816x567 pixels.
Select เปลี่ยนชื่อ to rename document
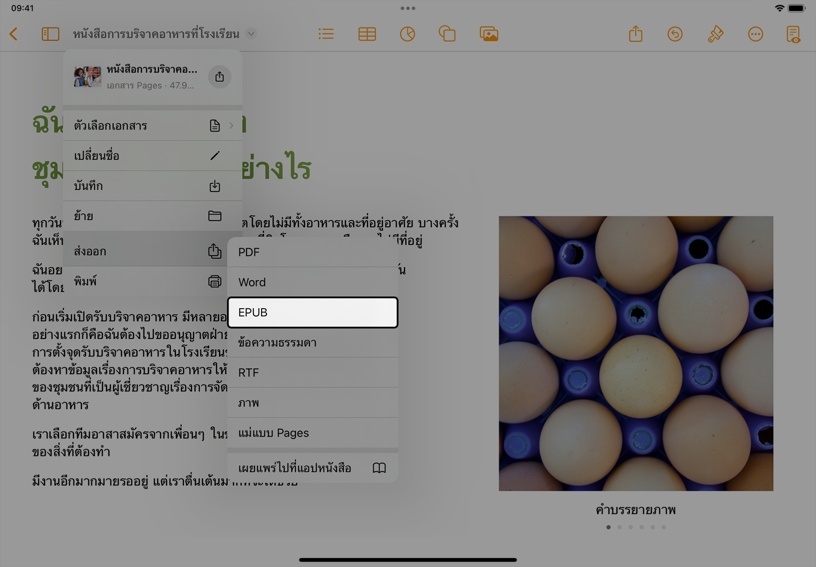152,156
